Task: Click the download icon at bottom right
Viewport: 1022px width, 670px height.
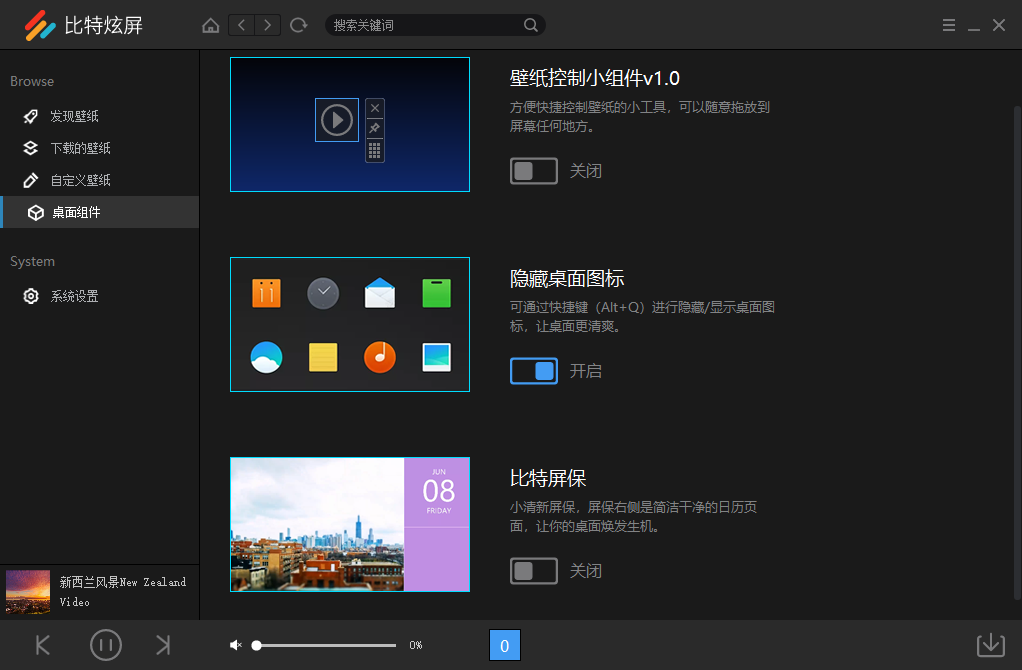Action: coord(991,645)
